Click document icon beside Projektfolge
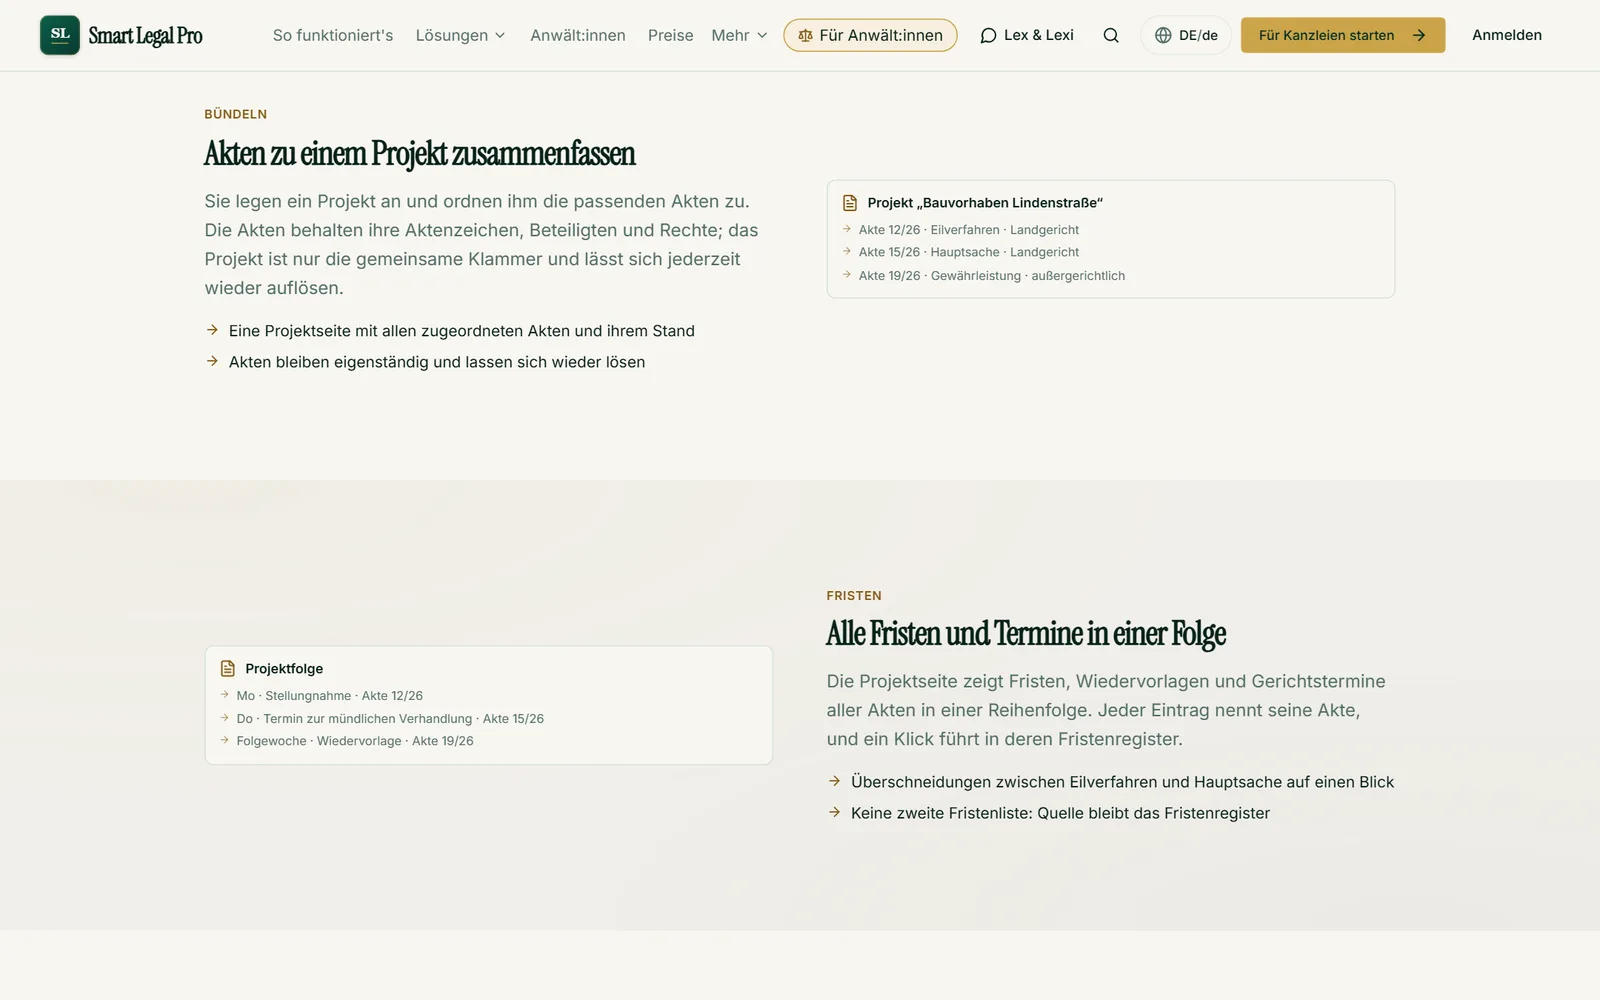Image resolution: width=1600 pixels, height=1000 pixels. tap(228, 669)
